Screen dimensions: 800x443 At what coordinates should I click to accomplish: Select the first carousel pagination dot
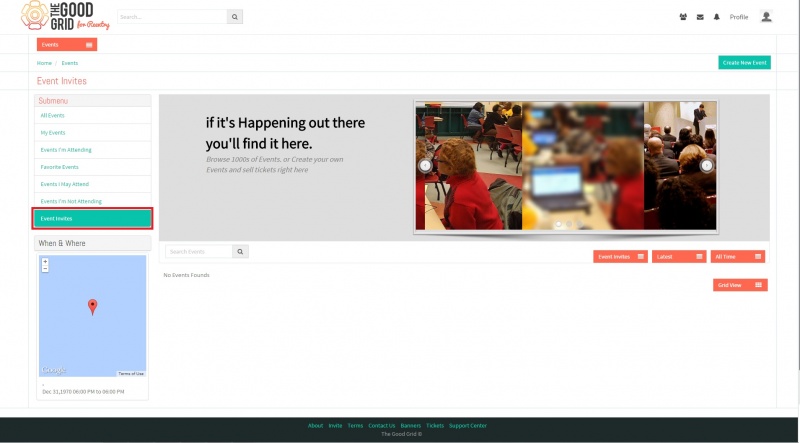(x=558, y=224)
